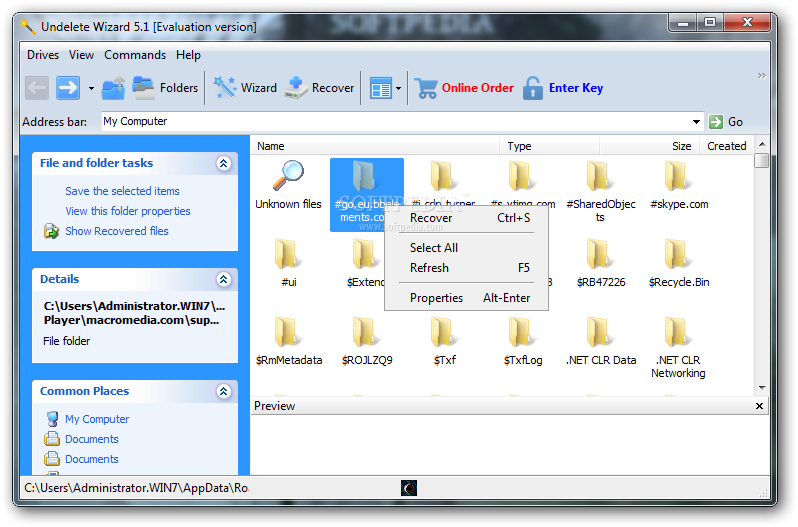798x527 pixels.
Task: Open the forward history dropdown arrow
Action: (x=91, y=89)
